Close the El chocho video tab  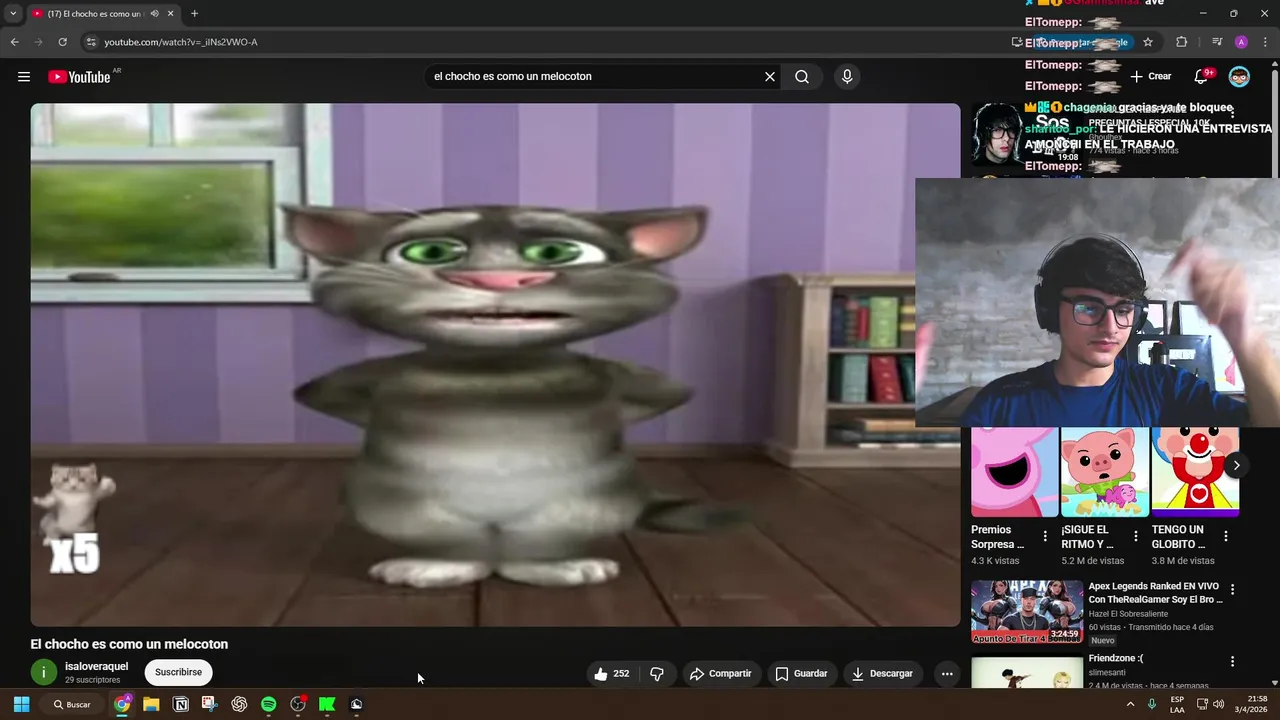pos(171,14)
